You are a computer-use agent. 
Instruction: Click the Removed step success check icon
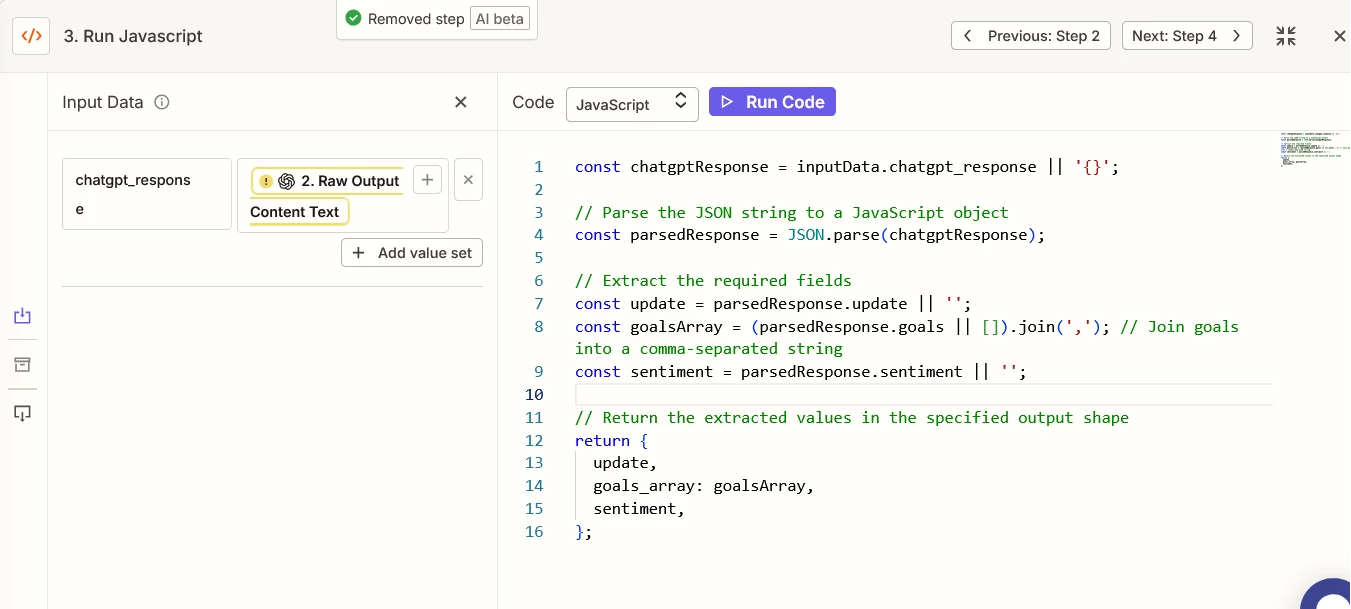[x=353, y=18]
